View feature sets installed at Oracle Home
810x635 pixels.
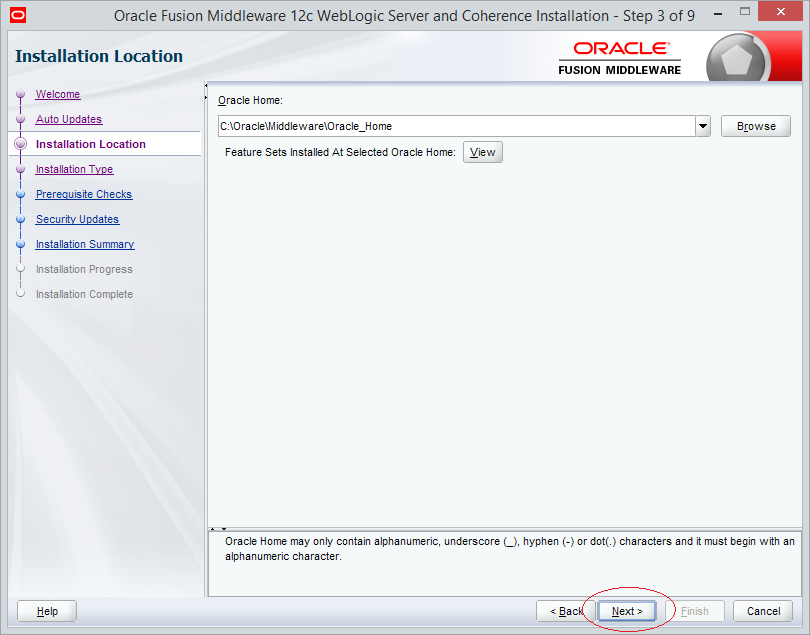tap(482, 152)
